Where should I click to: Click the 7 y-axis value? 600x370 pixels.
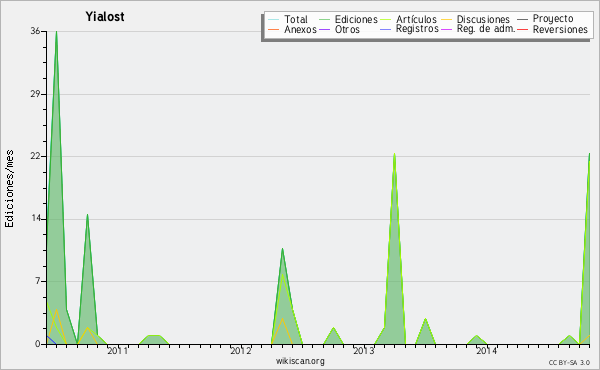38,281
